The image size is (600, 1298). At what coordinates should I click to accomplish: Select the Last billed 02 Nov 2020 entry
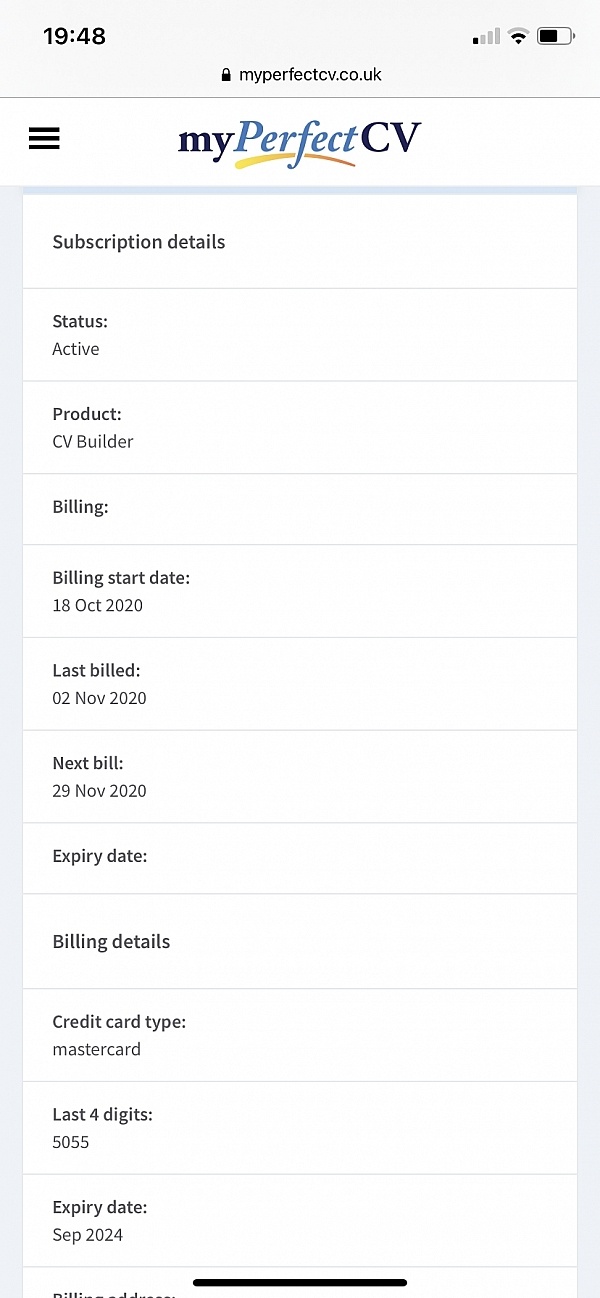(x=299, y=683)
